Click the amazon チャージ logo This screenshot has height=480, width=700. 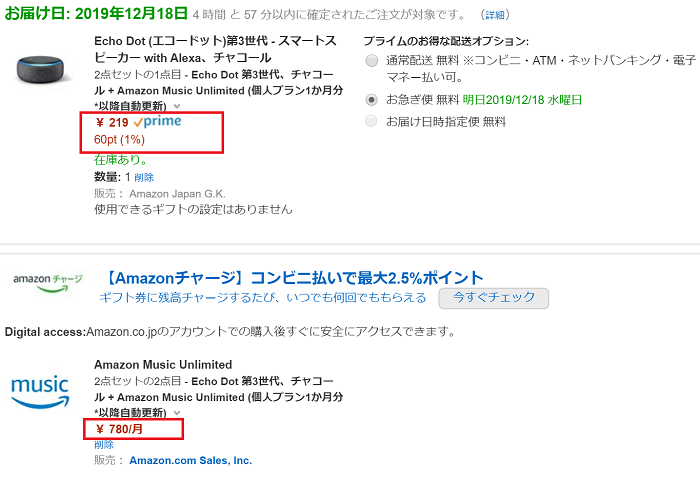(x=47, y=284)
